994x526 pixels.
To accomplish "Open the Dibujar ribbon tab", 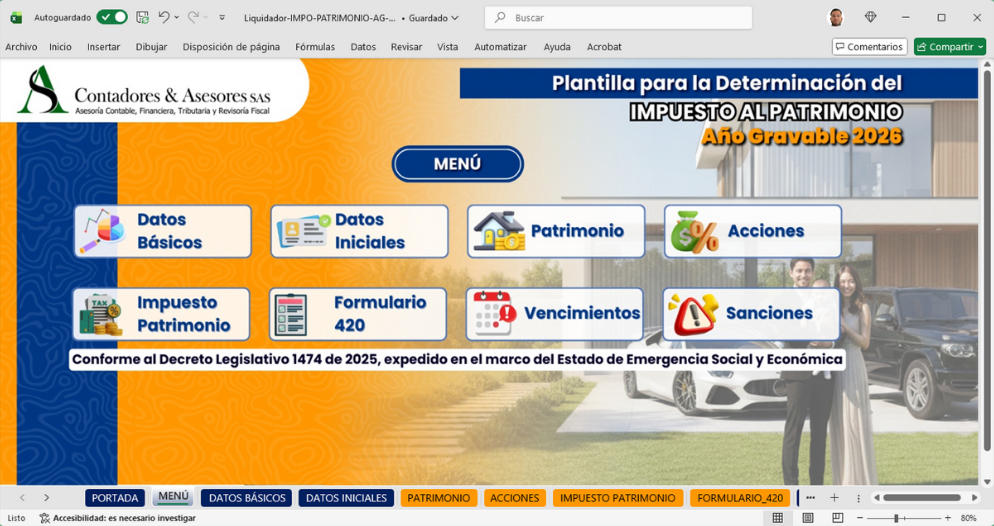I will (x=152, y=47).
